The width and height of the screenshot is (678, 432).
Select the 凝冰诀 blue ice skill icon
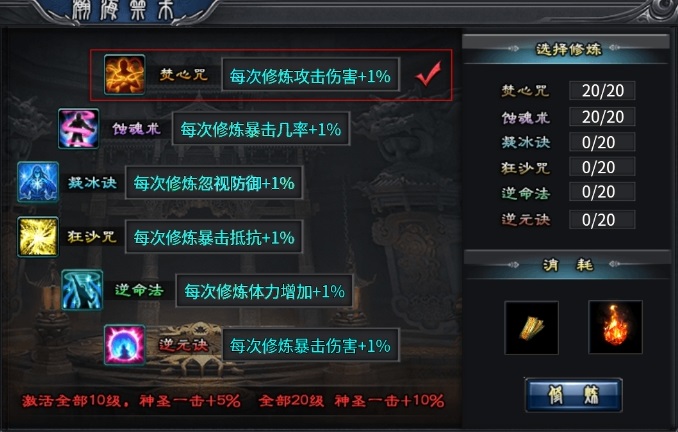[x=38, y=182]
